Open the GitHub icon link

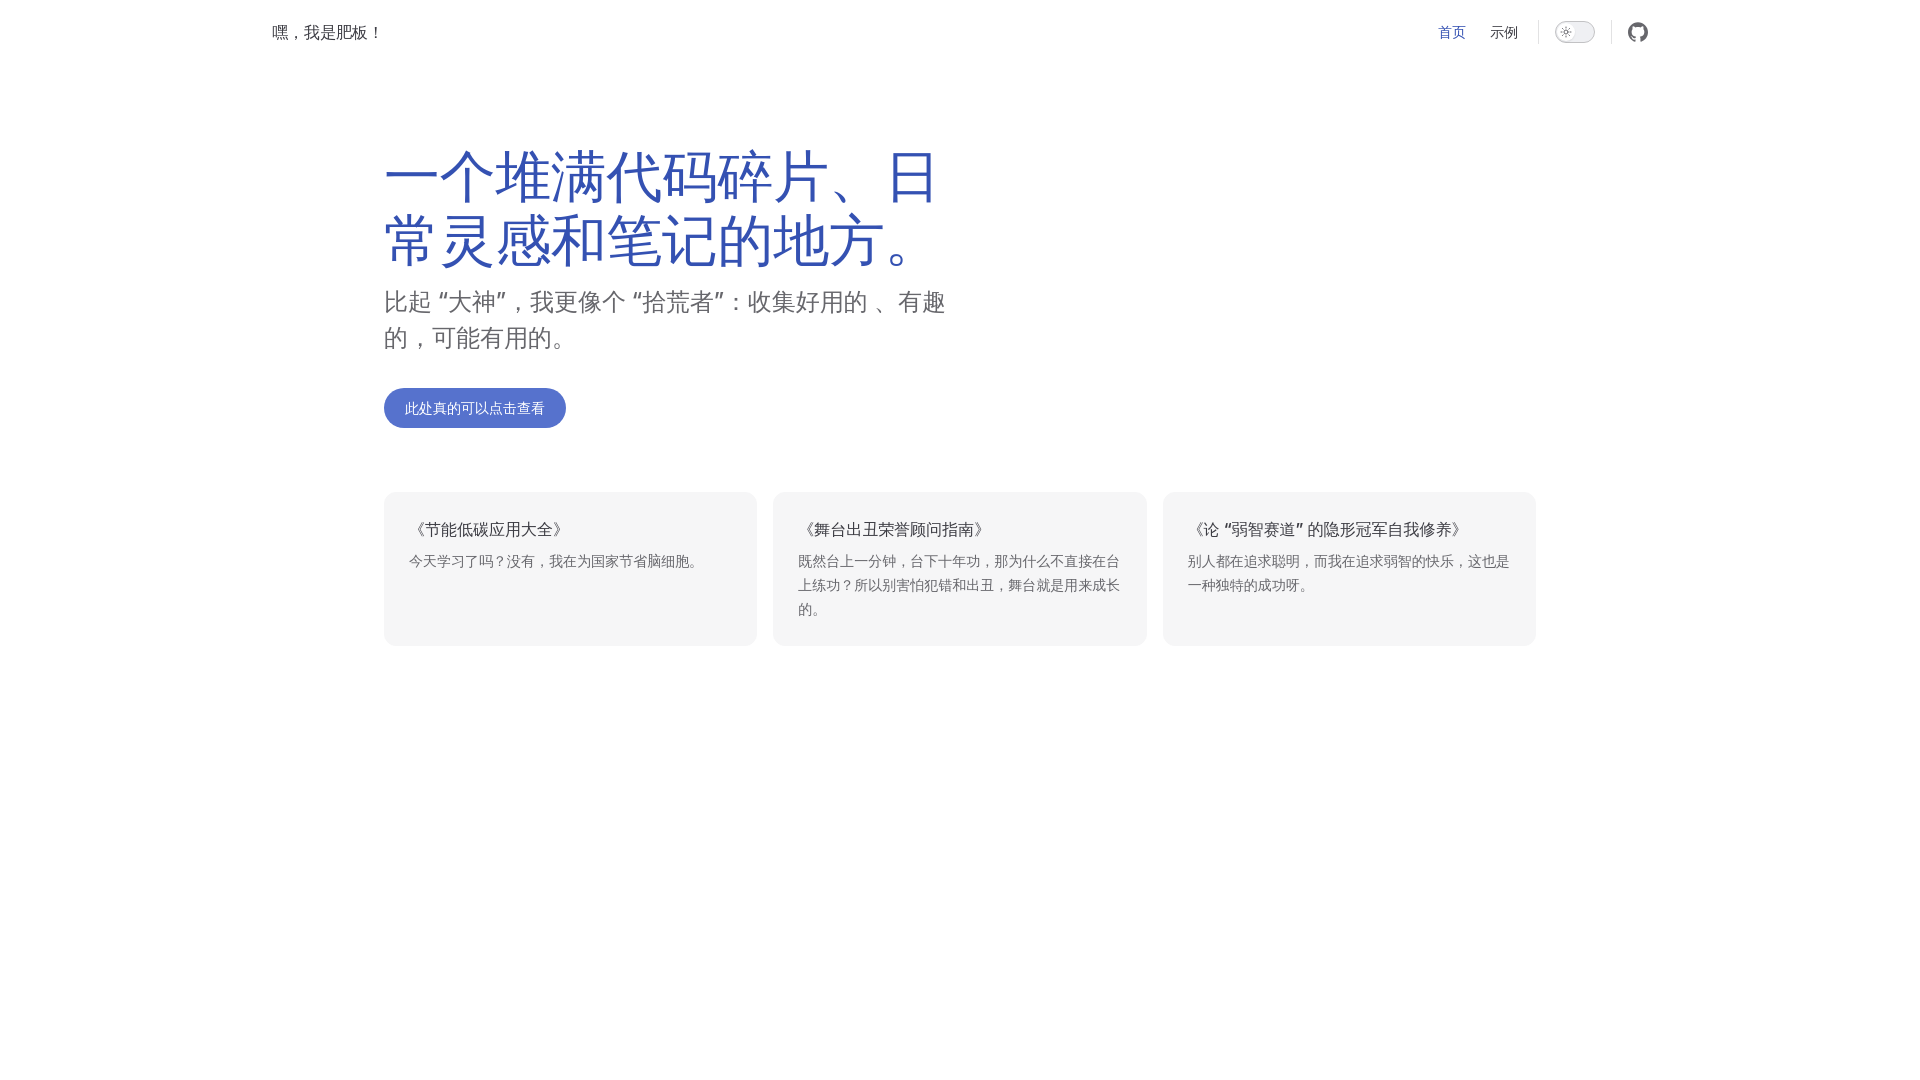(1637, 32)
